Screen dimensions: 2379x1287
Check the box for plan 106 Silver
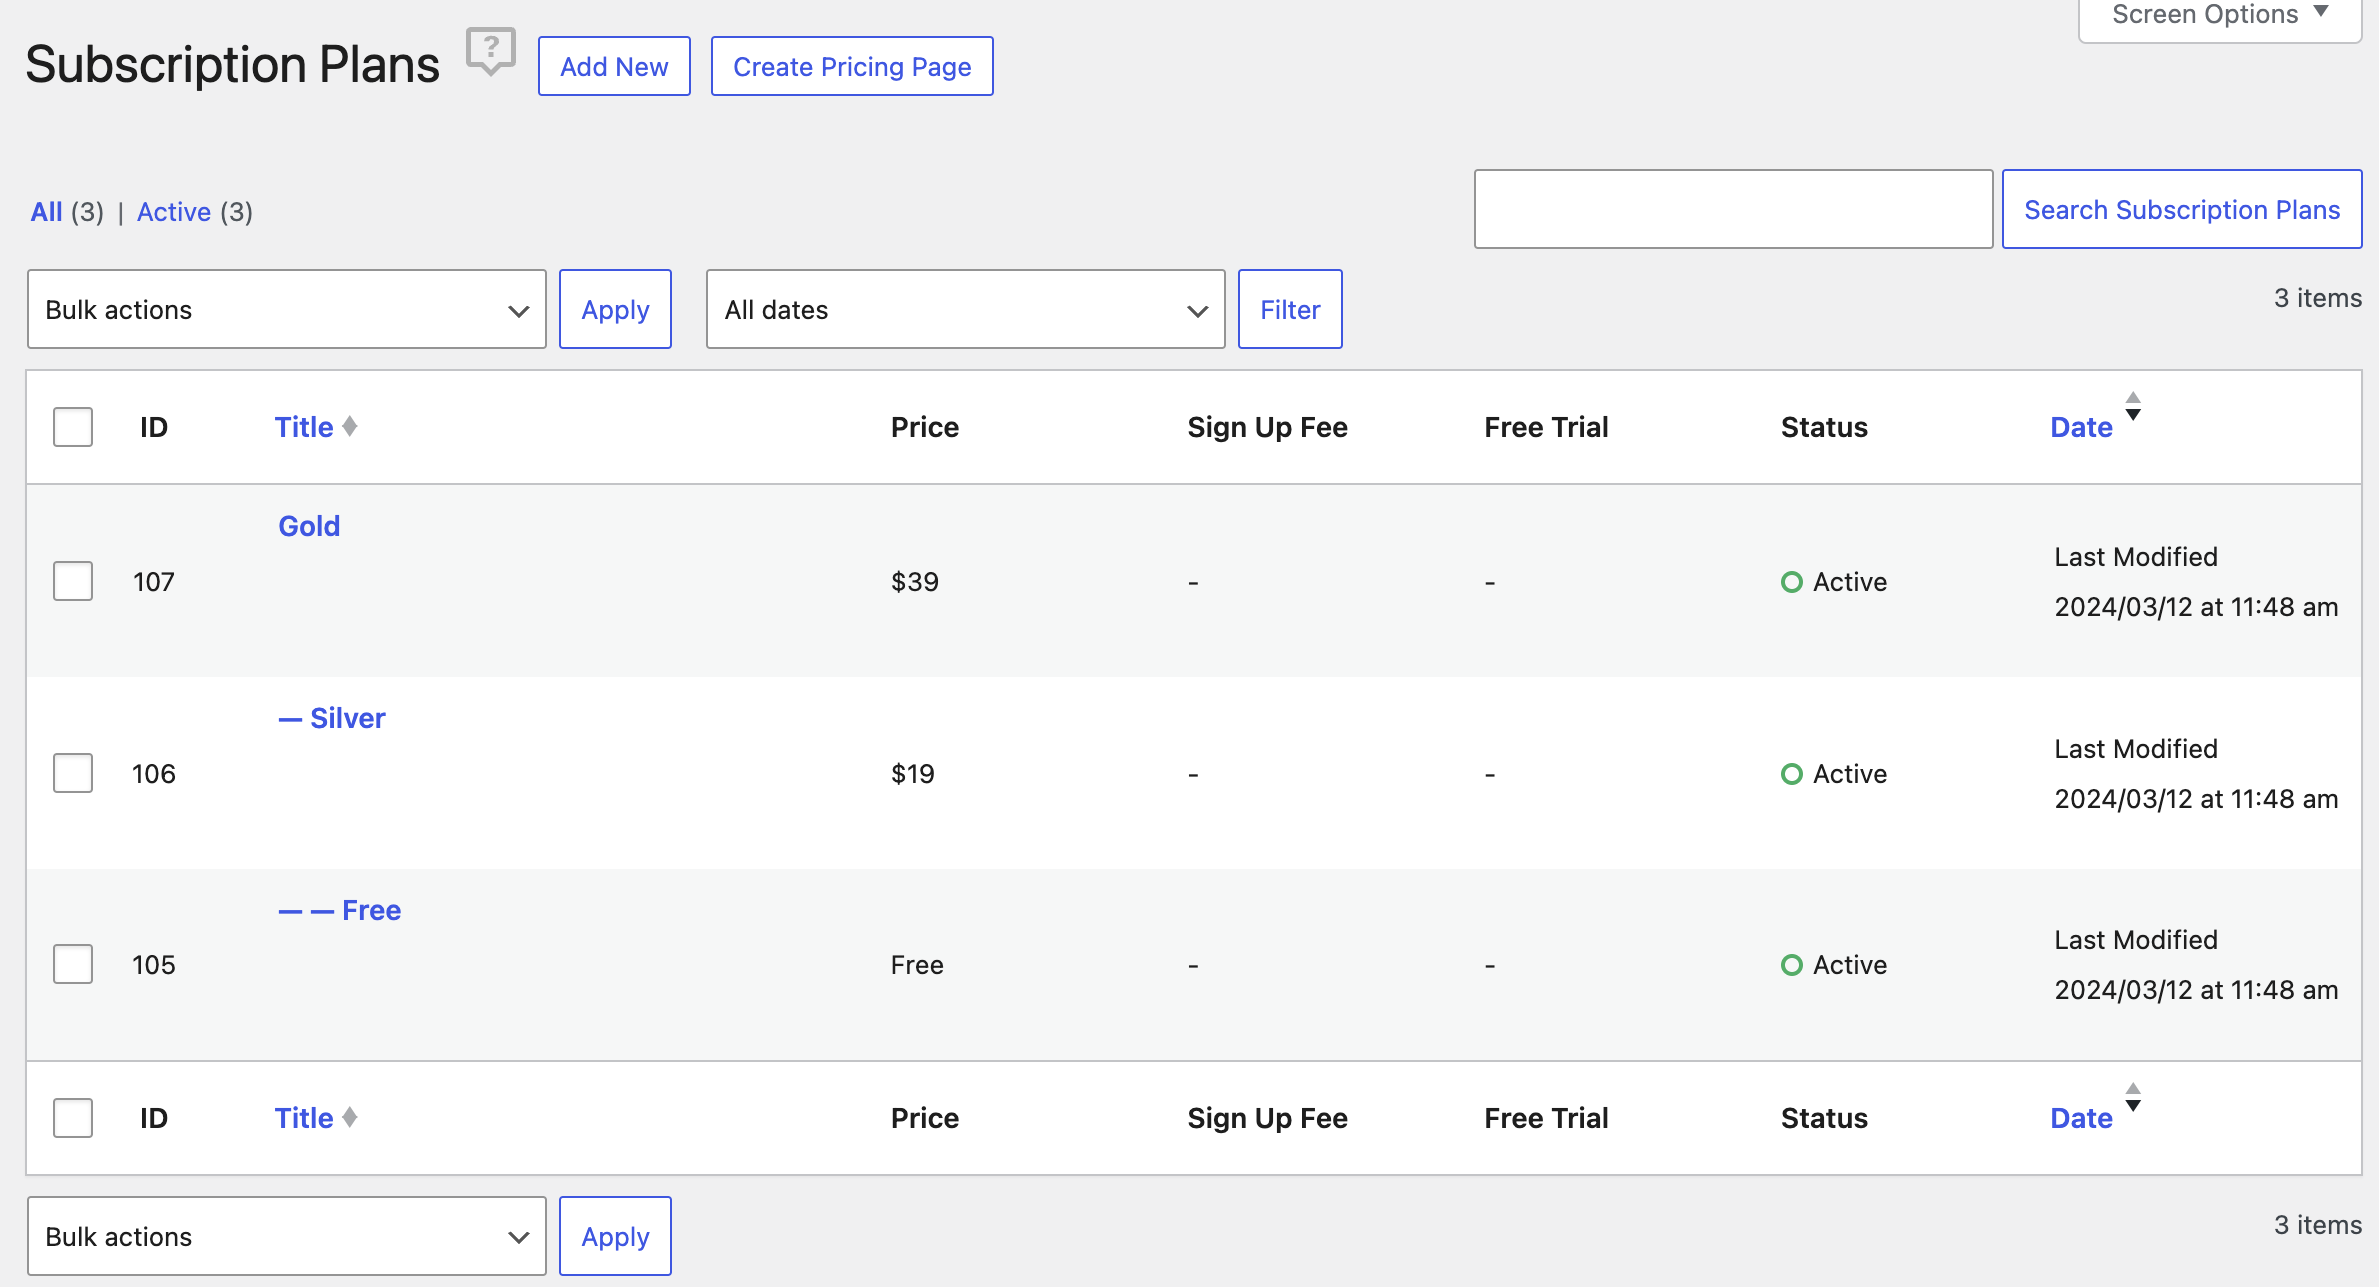click(x=73, y=773)
